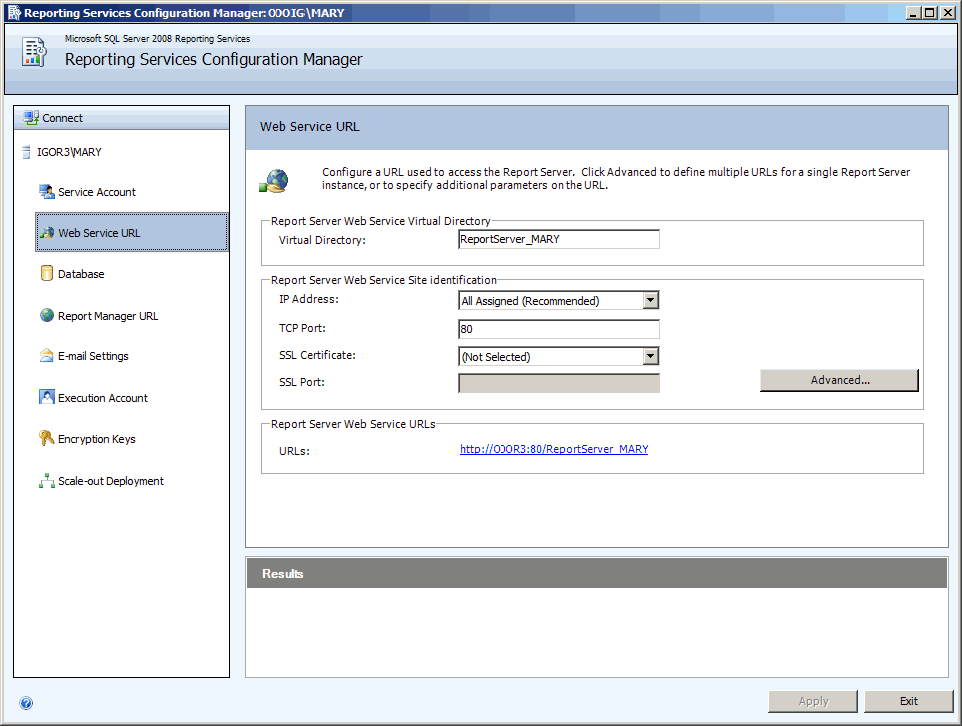Open help via the blue question mark icon
The height and width of the screenshot is (726, 962).
click(x=26, y=703)
